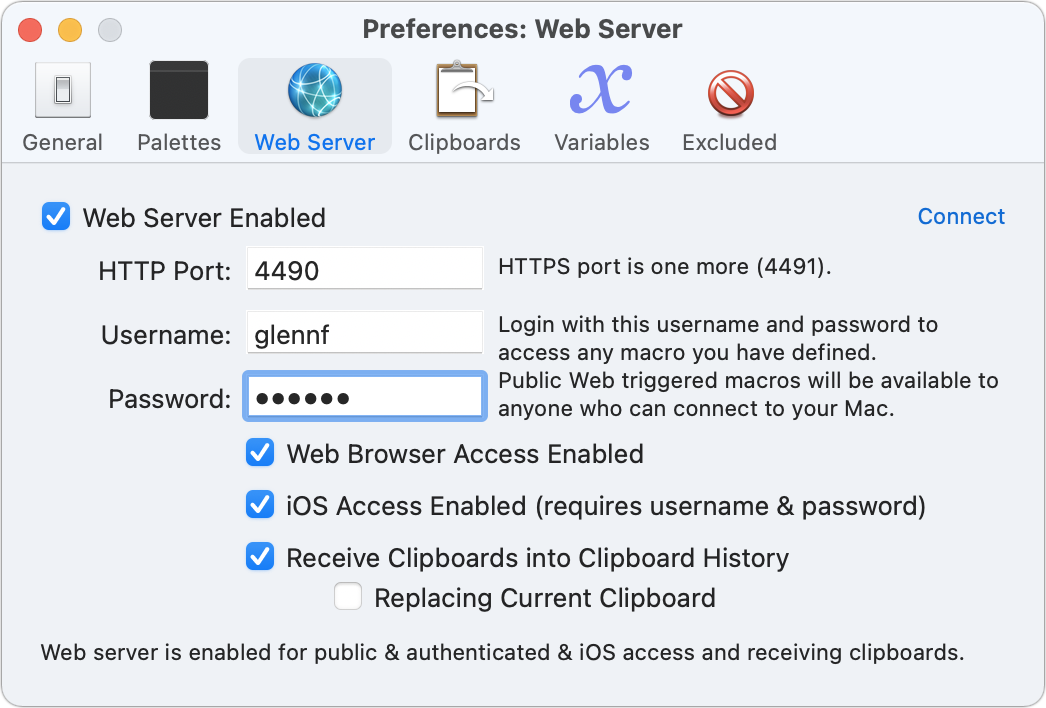The width and height of the screenshot is (1046, 708).
Task: Open the Palettes black panel icon
Action: (179, 90)
